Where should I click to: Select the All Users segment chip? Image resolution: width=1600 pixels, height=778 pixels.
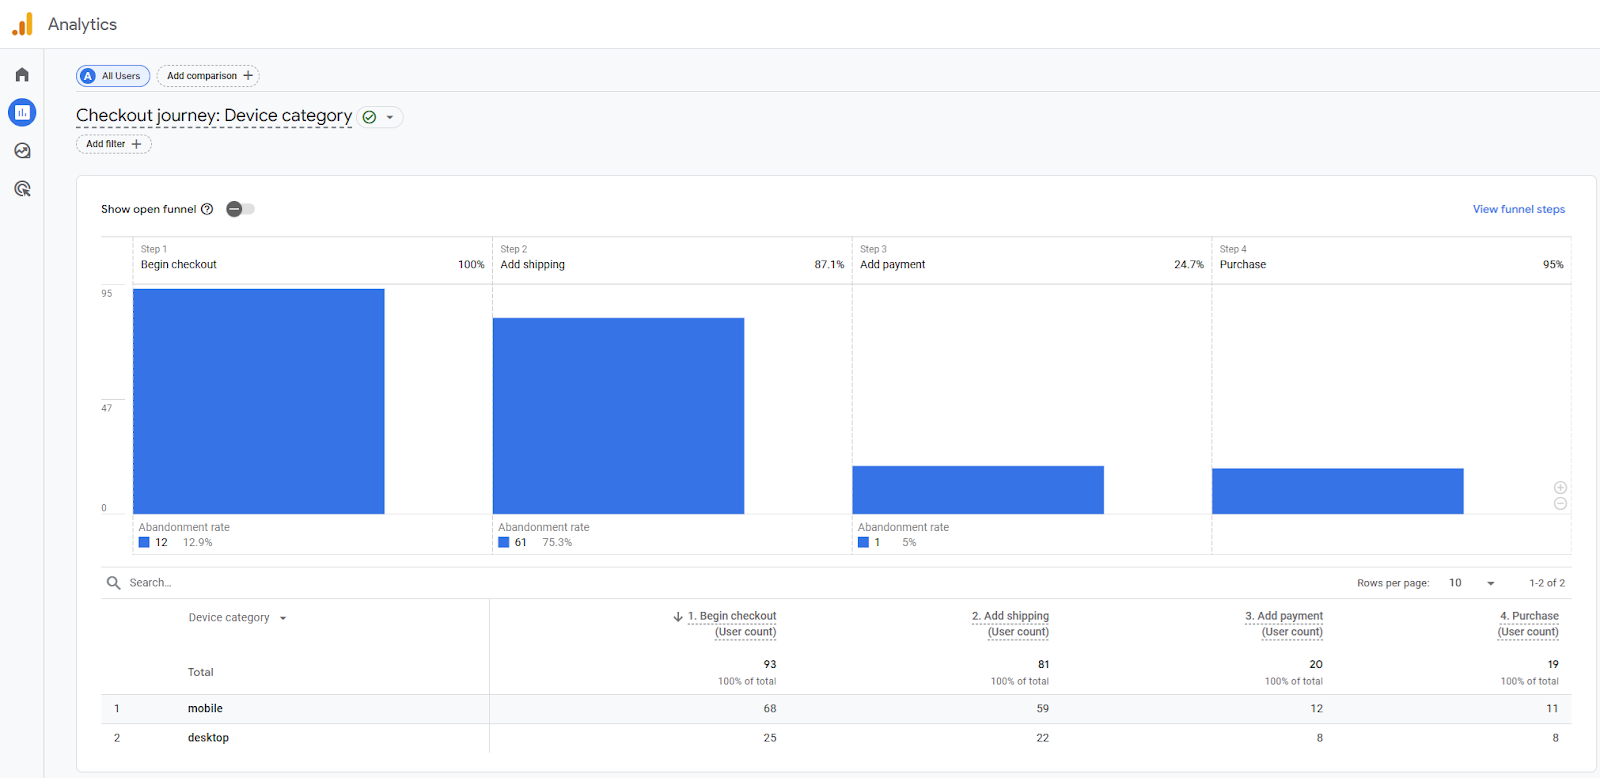[113, 76]
